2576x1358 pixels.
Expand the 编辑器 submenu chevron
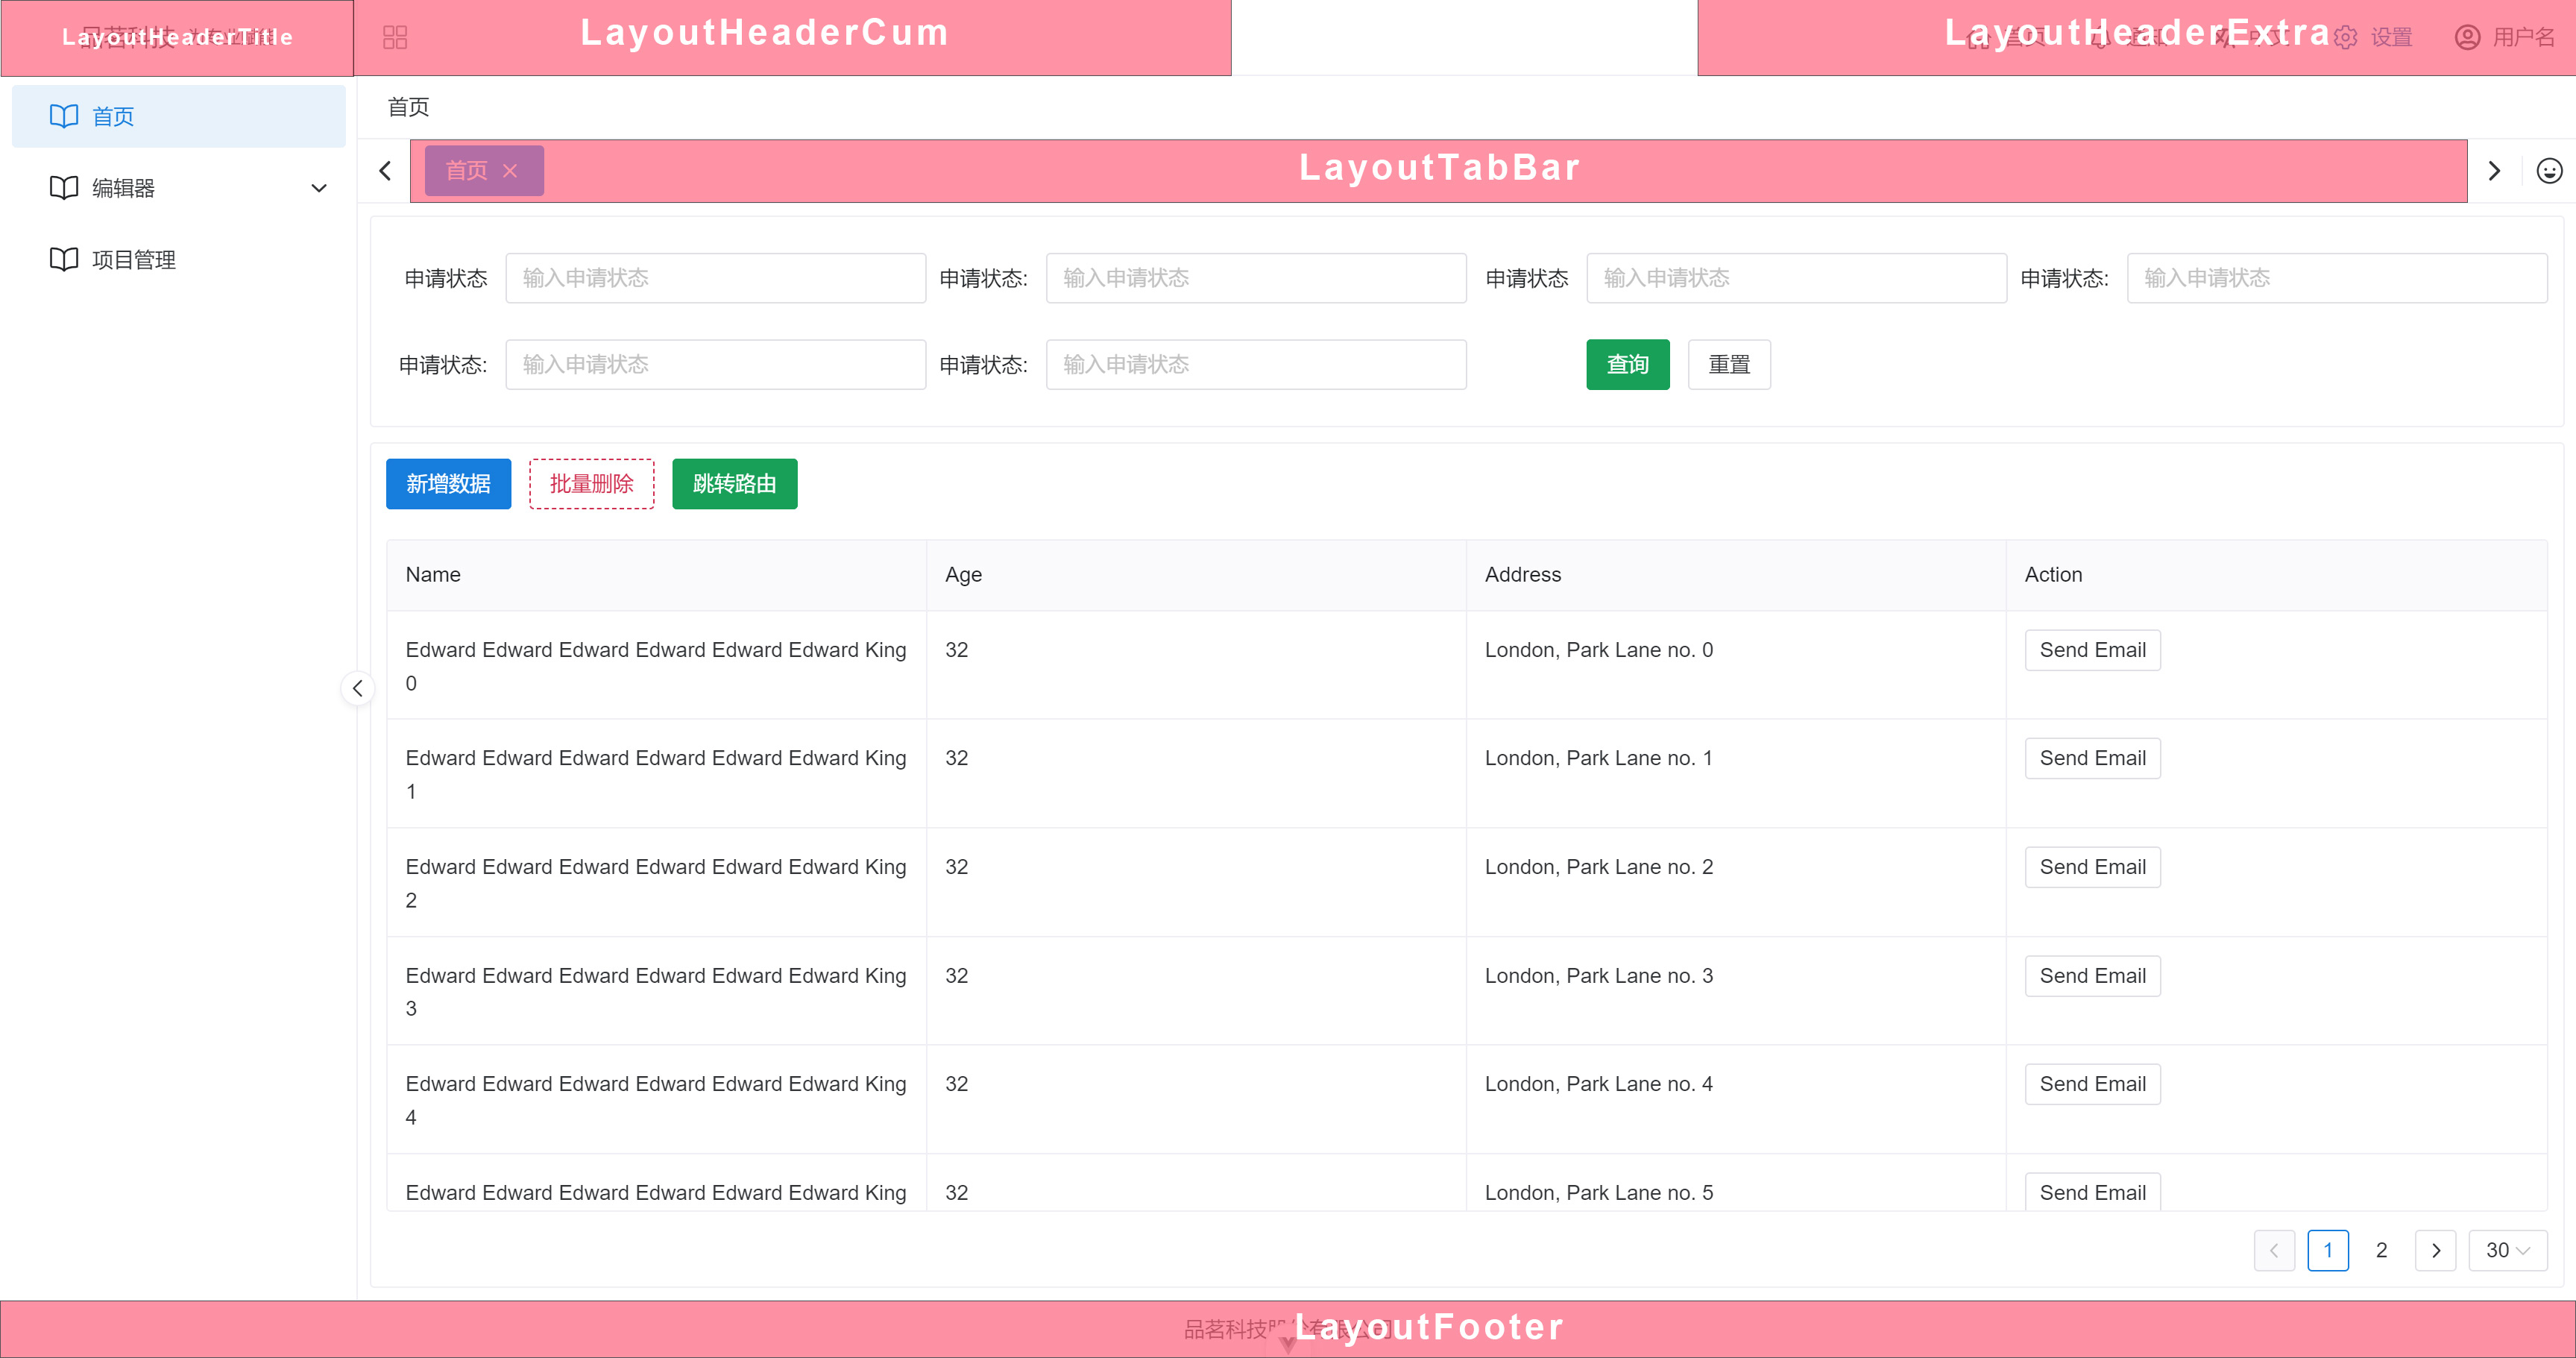pos(319,188)
